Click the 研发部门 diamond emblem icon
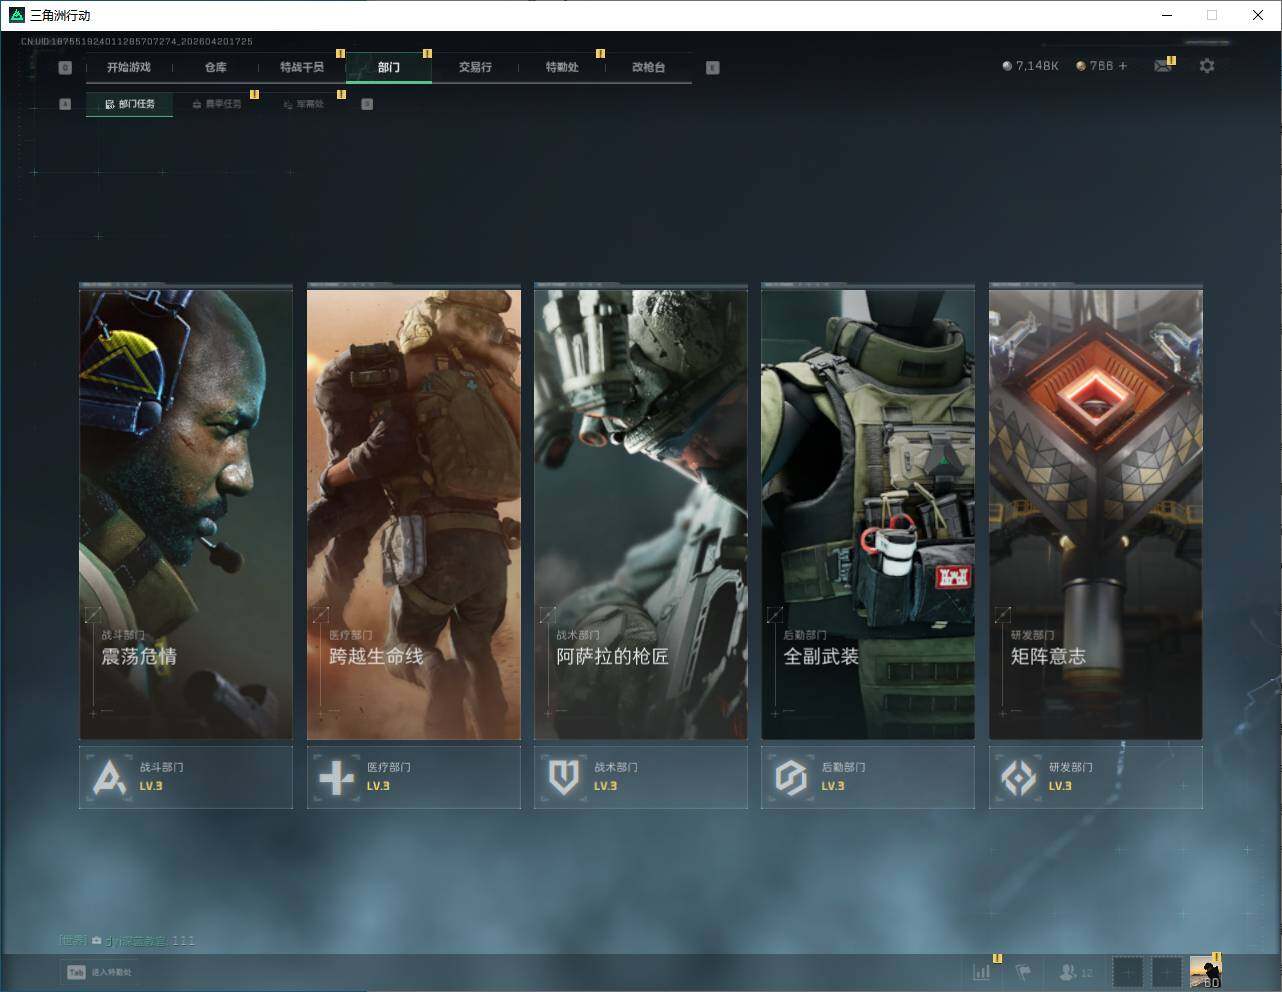Viewport: 1282px width, 992px height. coord(1019,777)
